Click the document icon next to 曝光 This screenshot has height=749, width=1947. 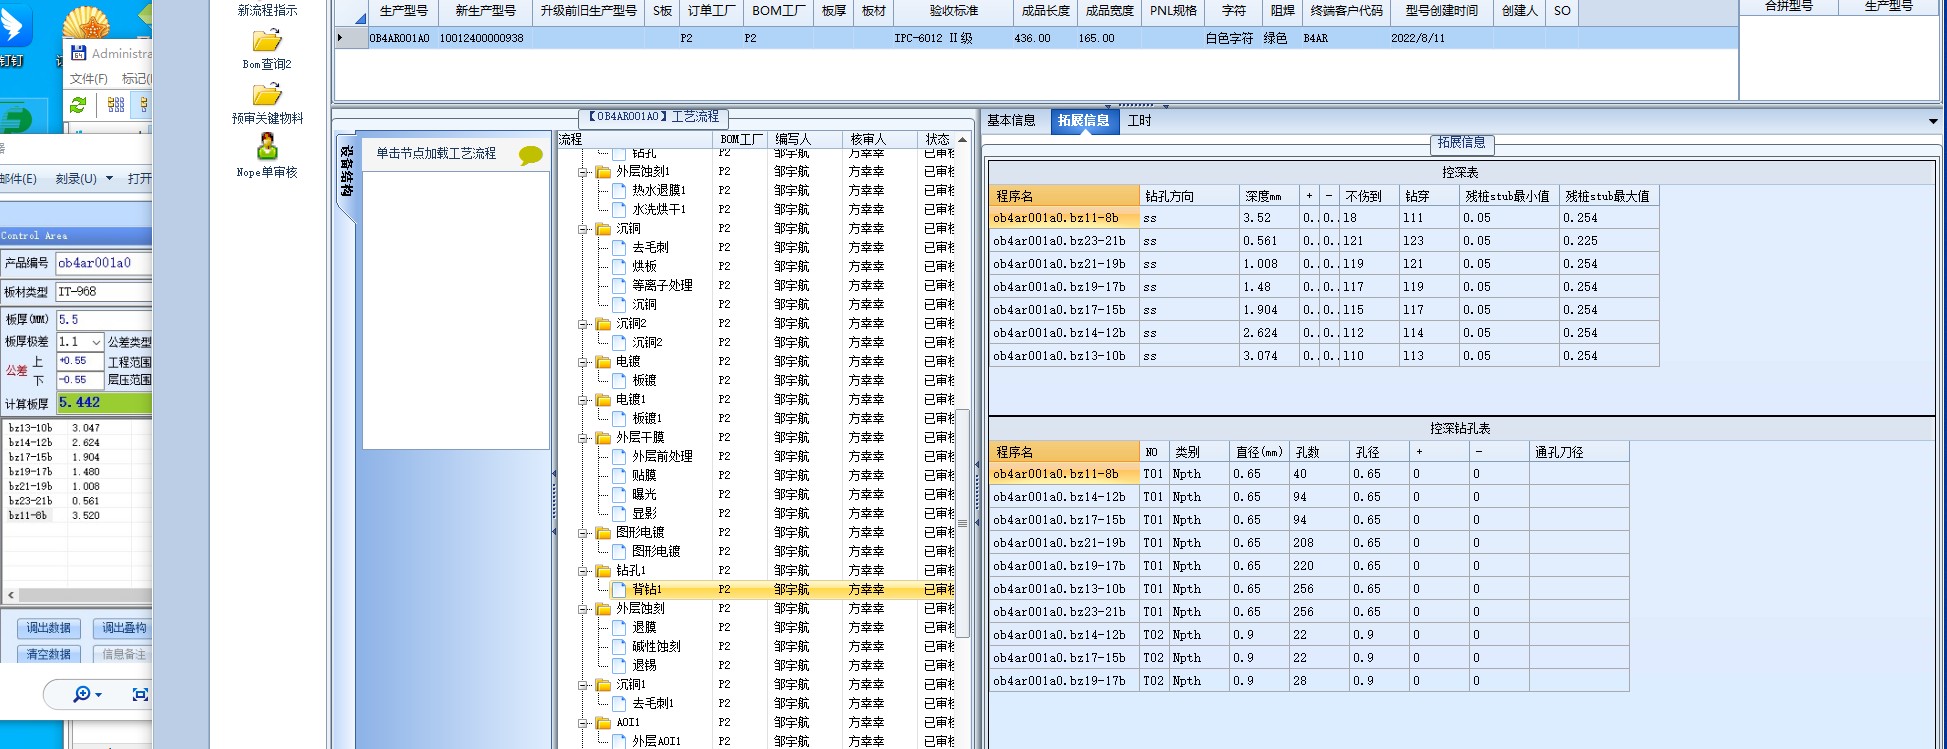tap(619, 495)
